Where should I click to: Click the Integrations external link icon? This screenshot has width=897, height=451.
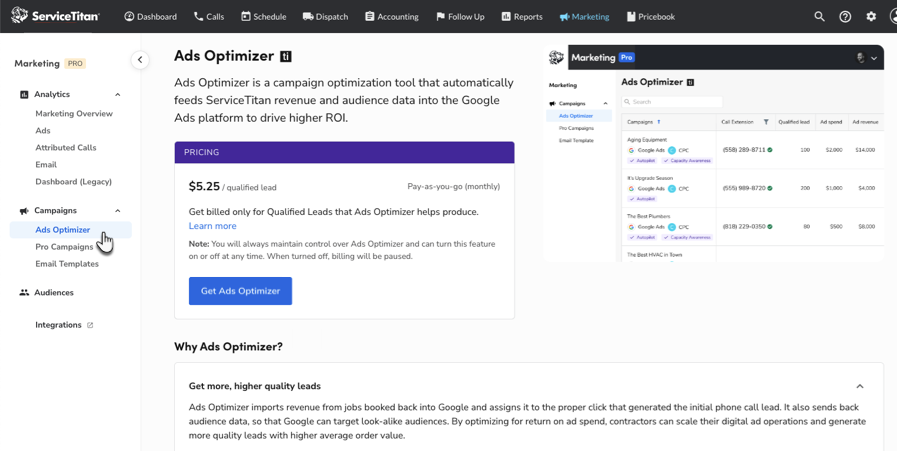pyautogui.click(x=90, y=325)
